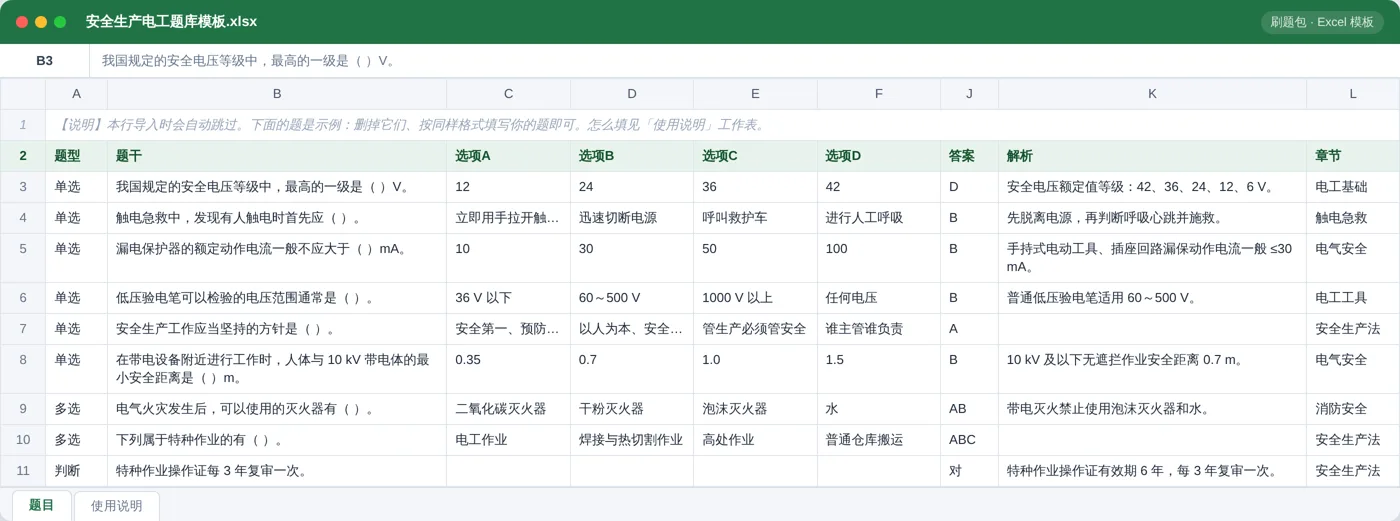Click the 选项A header cell
Image resolution: width=1400 pixels, height=521 pixels.
coord(508,156)
